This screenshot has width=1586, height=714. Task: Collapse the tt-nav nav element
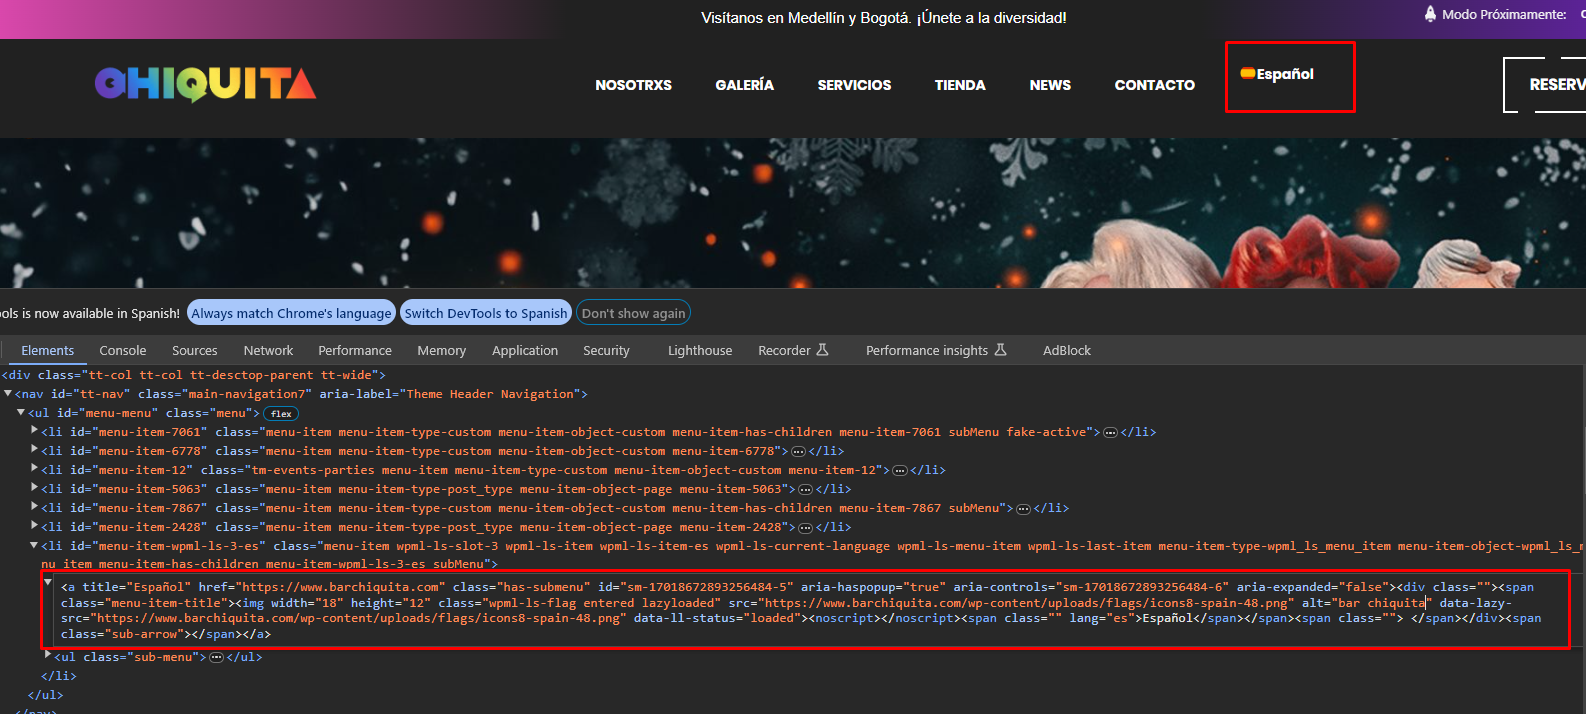(x=8, y=393)
